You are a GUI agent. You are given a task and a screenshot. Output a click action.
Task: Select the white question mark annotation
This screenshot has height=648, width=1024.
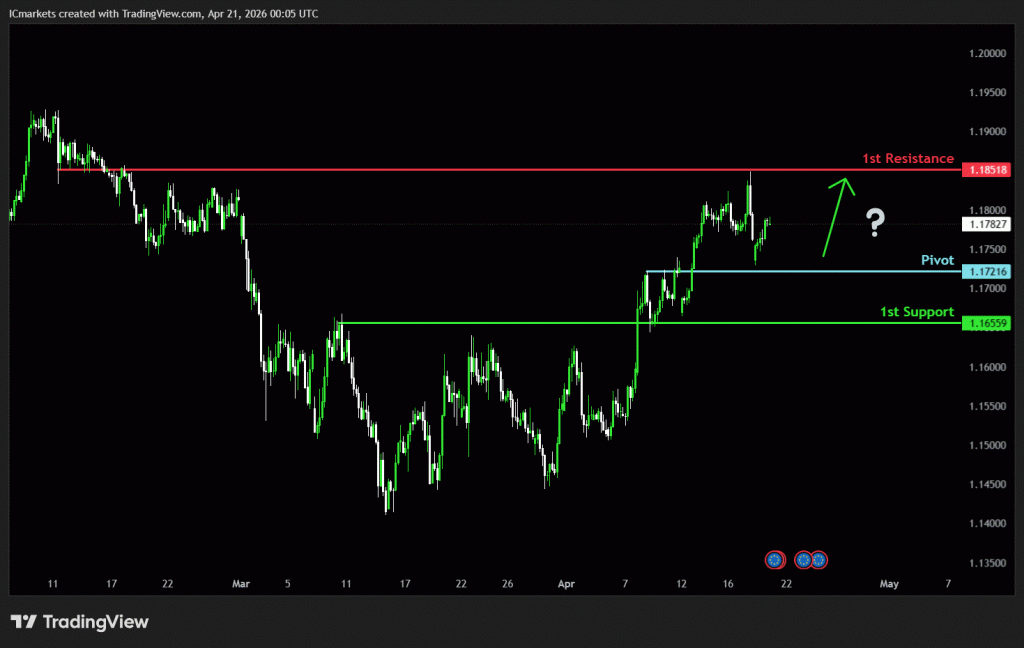(875, 222)
